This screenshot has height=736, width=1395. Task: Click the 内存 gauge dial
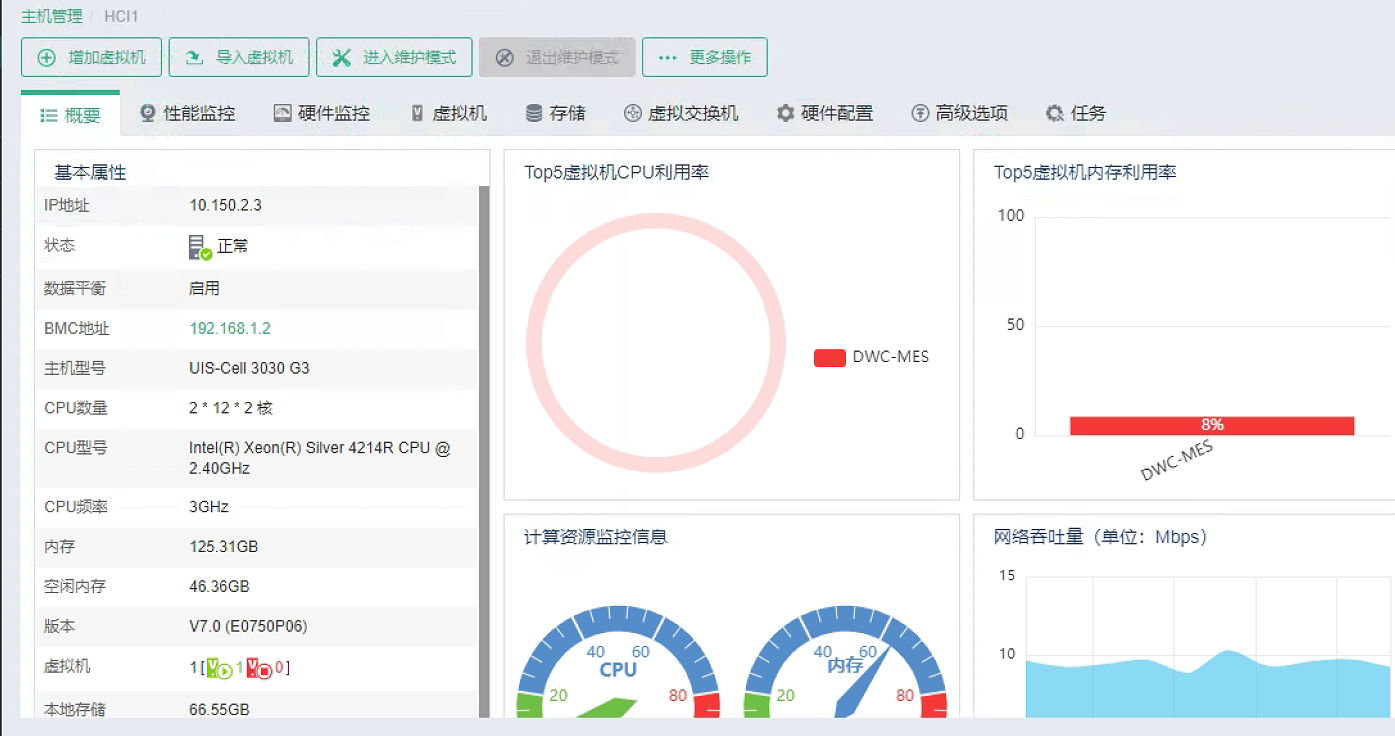coord(845,662)
